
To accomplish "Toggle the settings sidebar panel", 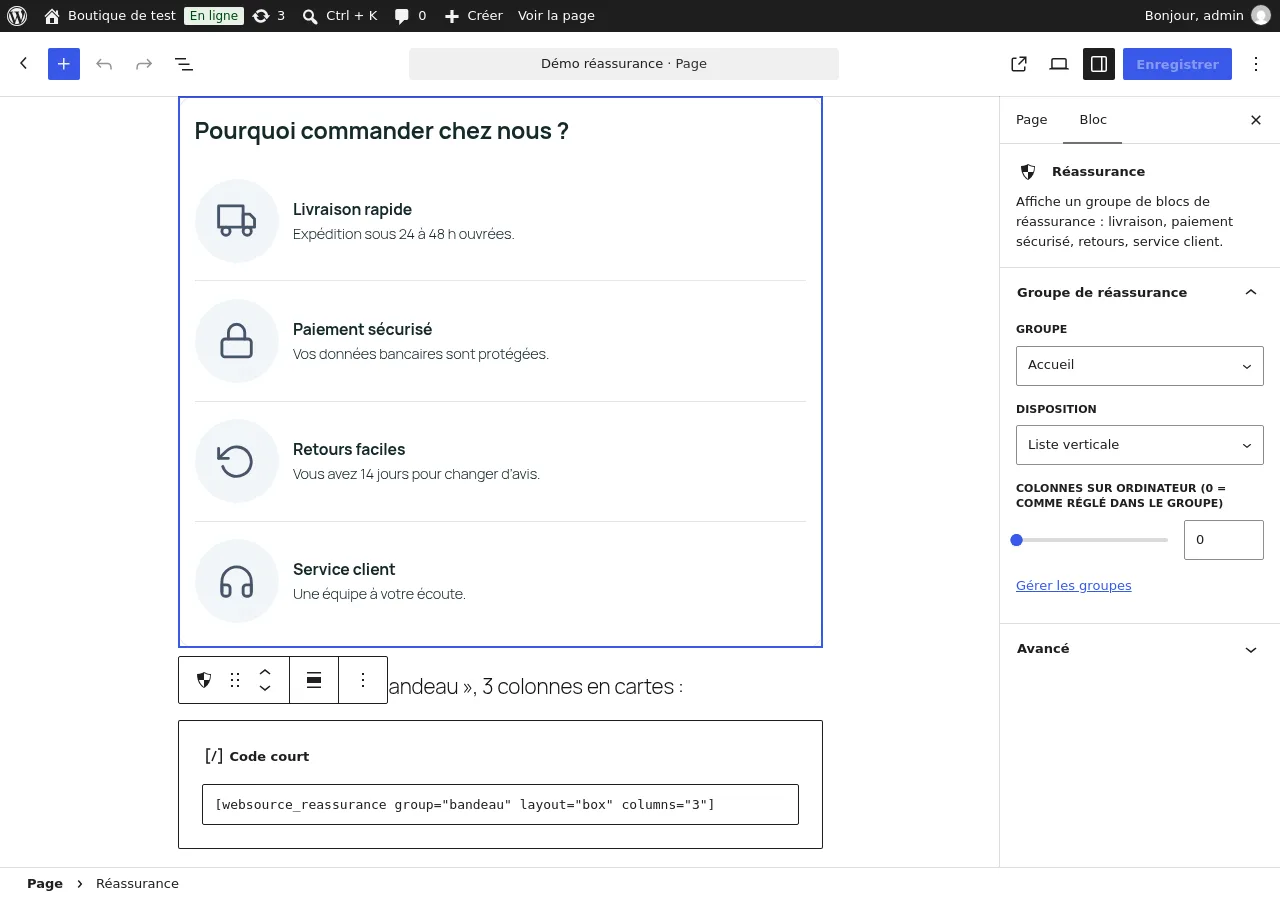I will click(1099, 64).
